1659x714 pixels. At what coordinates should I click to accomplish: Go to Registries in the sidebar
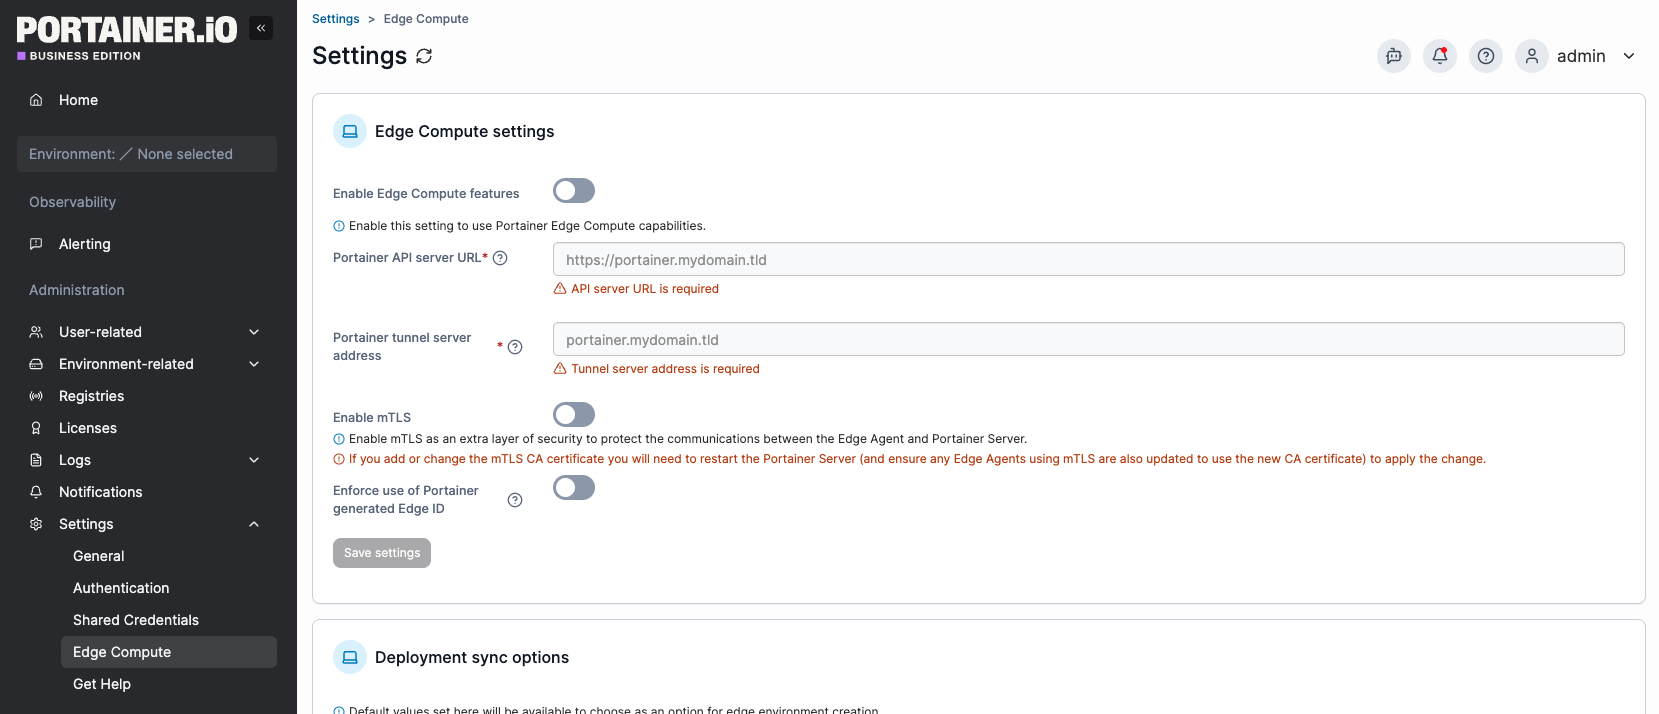tap(91, 396)
